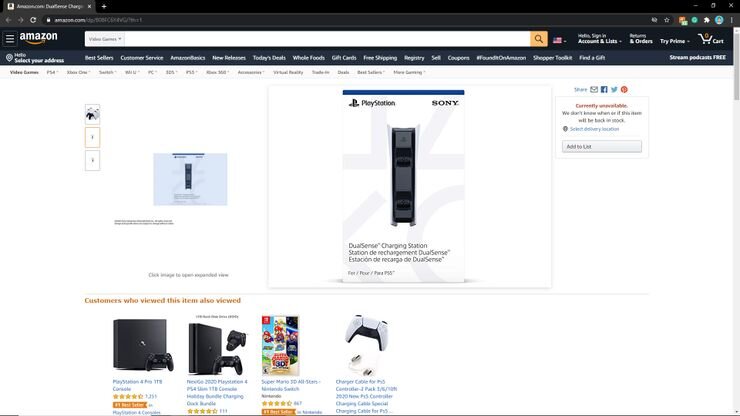Screen dimensions: 740x416
Task: Share this item by email
Action: point(594,90)
